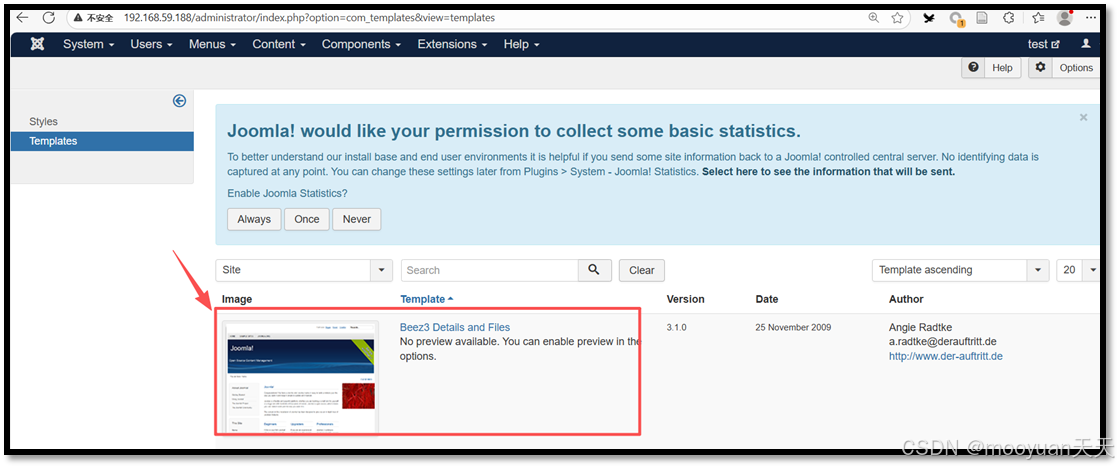Choose Never for Joomla statistics
Screen dimensions: 1119x468
[x=357, y=219]
